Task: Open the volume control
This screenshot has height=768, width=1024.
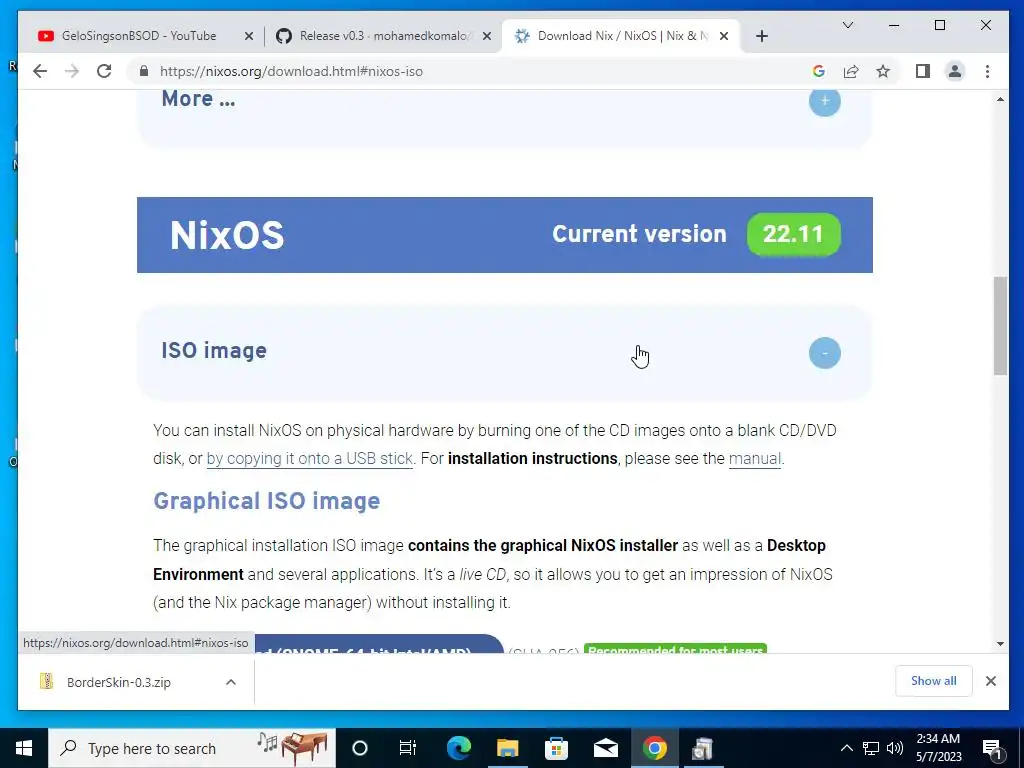Action: tap(895, 748)
